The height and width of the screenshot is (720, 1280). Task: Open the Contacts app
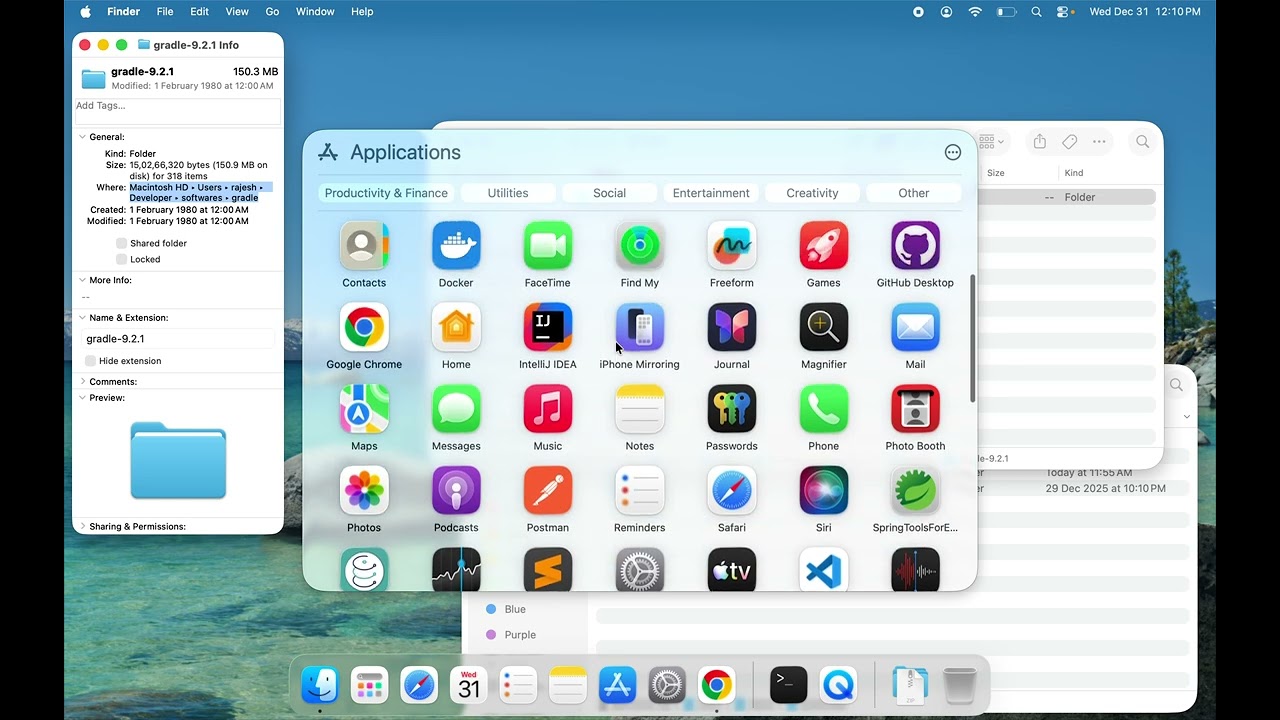364,246
